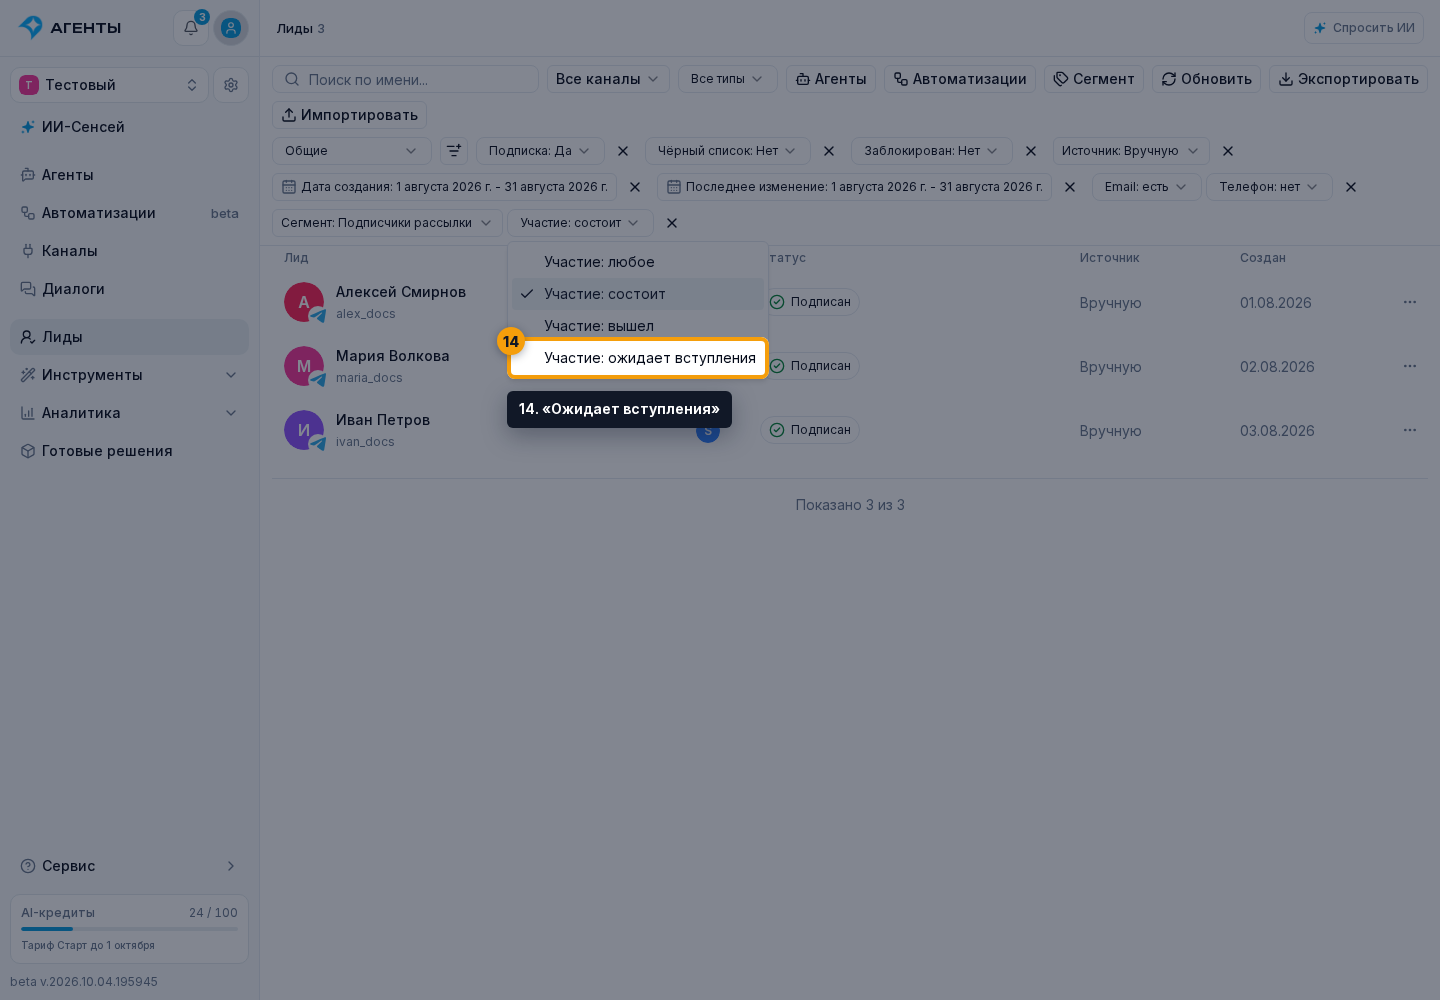Open the Все типы dropdown
Screen dimensions: 1440x1000
pyautogui.click(x=727, y=79)
